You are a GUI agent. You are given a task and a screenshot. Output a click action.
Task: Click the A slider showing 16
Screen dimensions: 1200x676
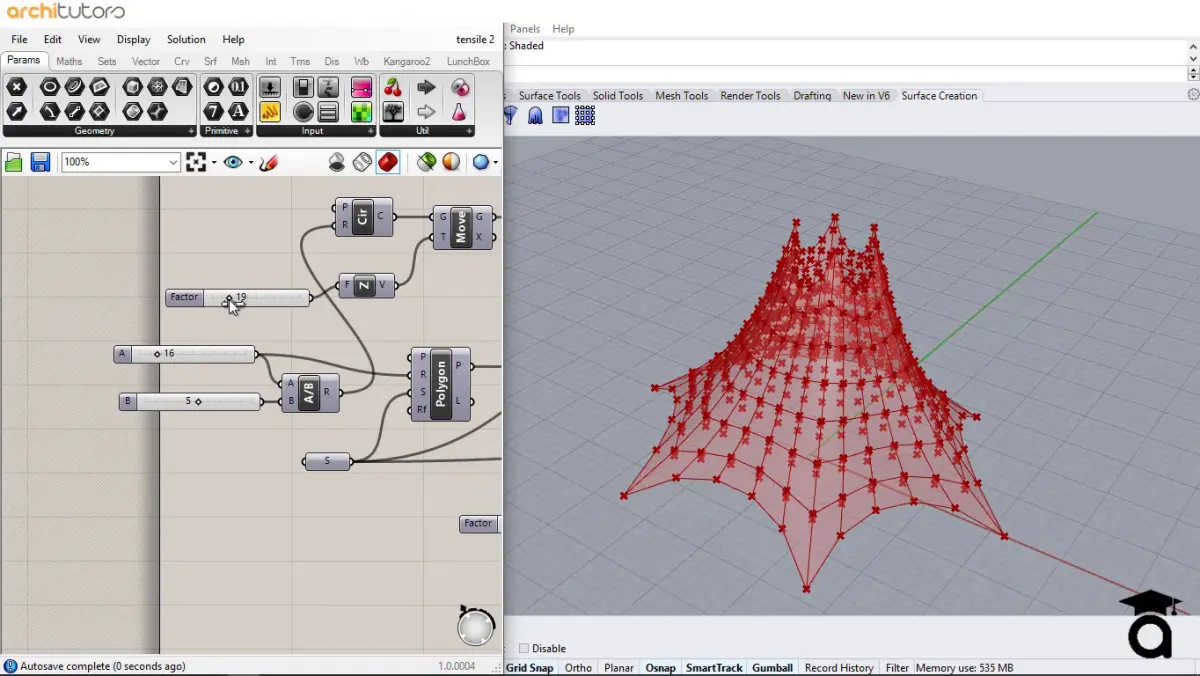185,353
